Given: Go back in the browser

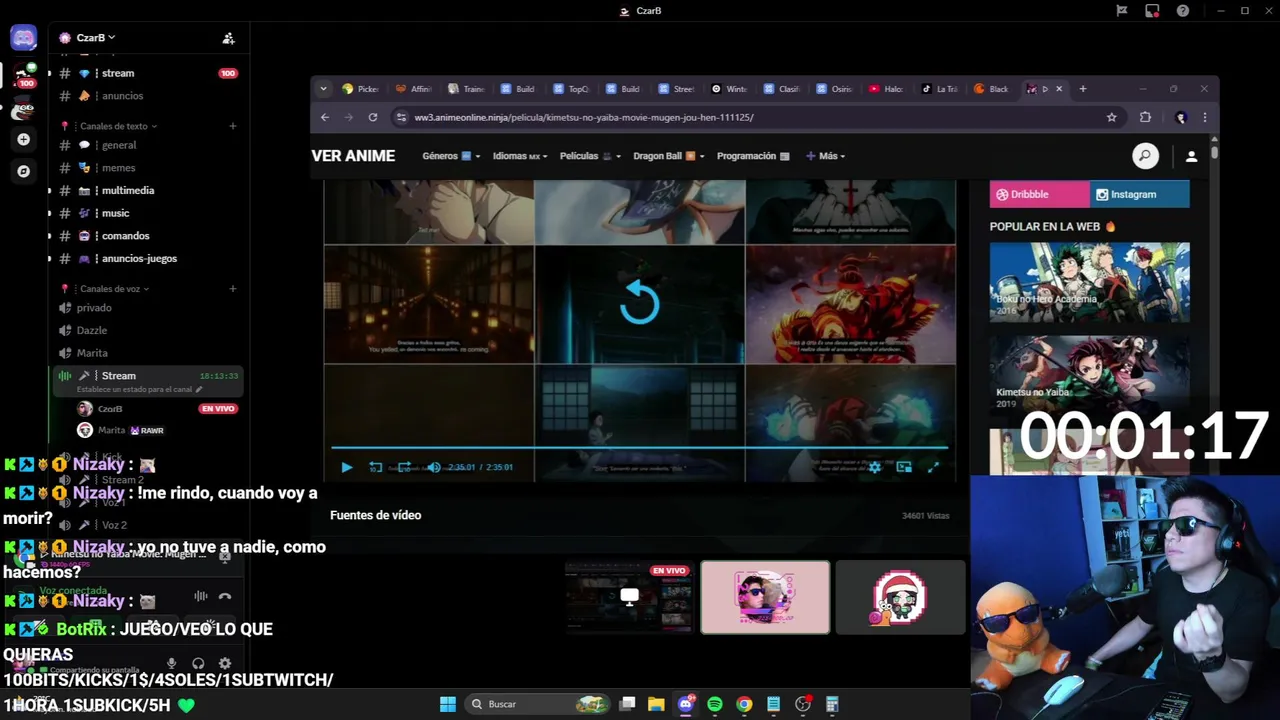Looking at the screenshot, I should point(325,117).
